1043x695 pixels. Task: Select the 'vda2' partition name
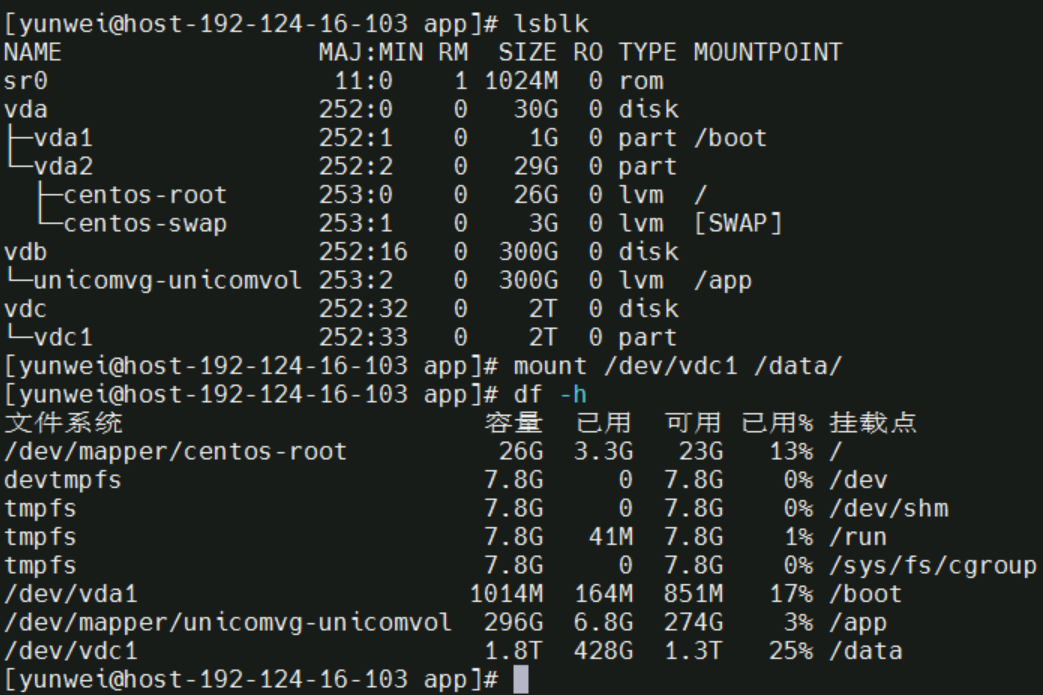click(63, 166)
